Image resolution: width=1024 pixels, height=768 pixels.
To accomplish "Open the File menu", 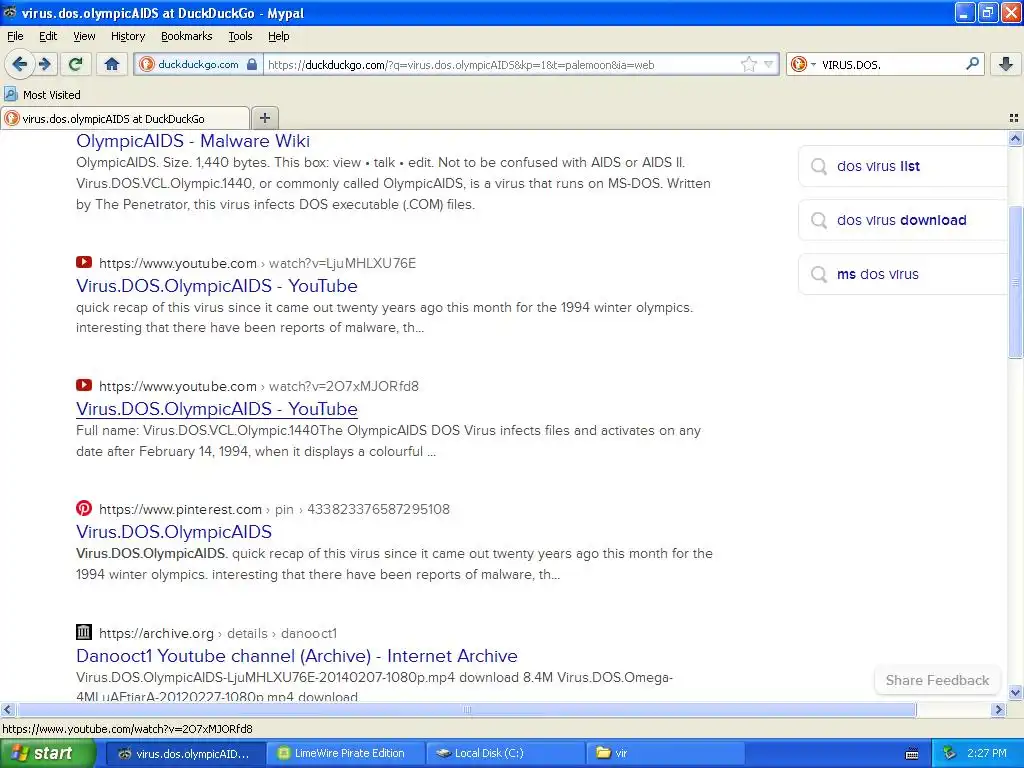I will pos(15,36).
